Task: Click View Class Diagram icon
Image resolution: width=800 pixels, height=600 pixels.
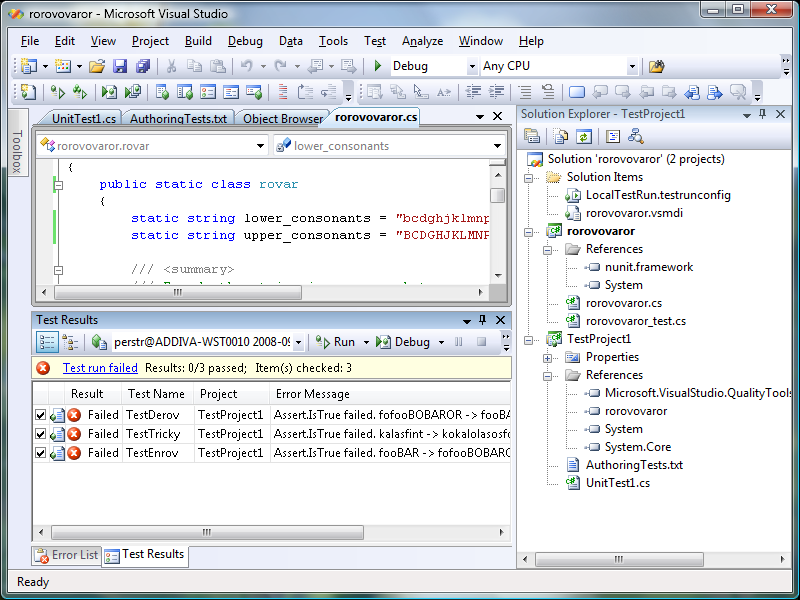Action: [x=636, y=136]
